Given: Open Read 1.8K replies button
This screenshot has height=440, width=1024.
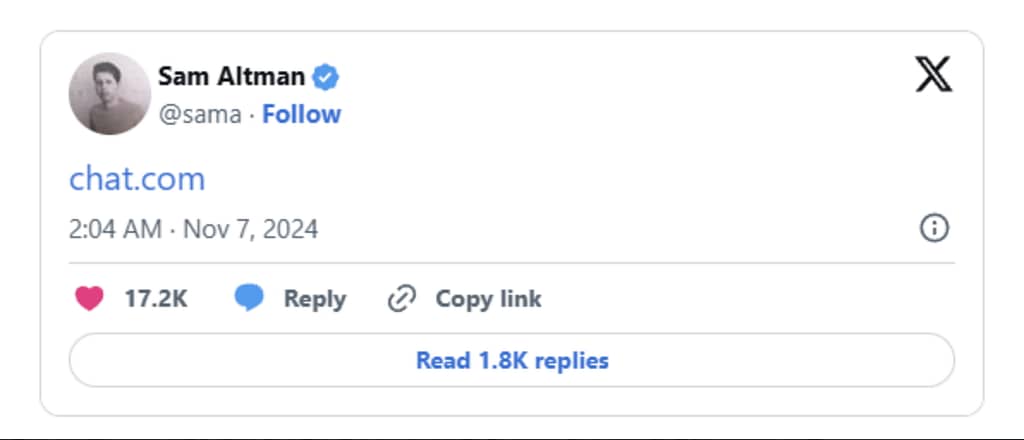Looking at the screenshot, I should (x=512, y=360).
